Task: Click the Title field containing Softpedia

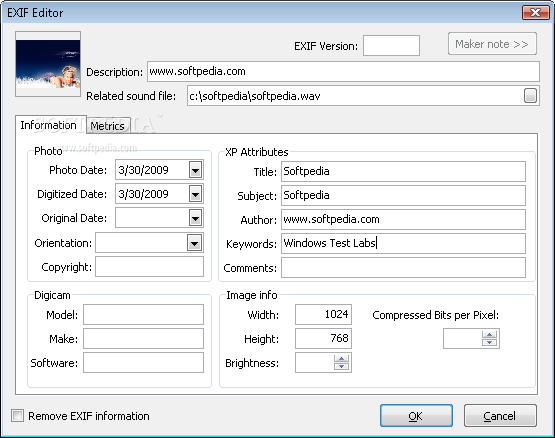Action: click(404, 171)
